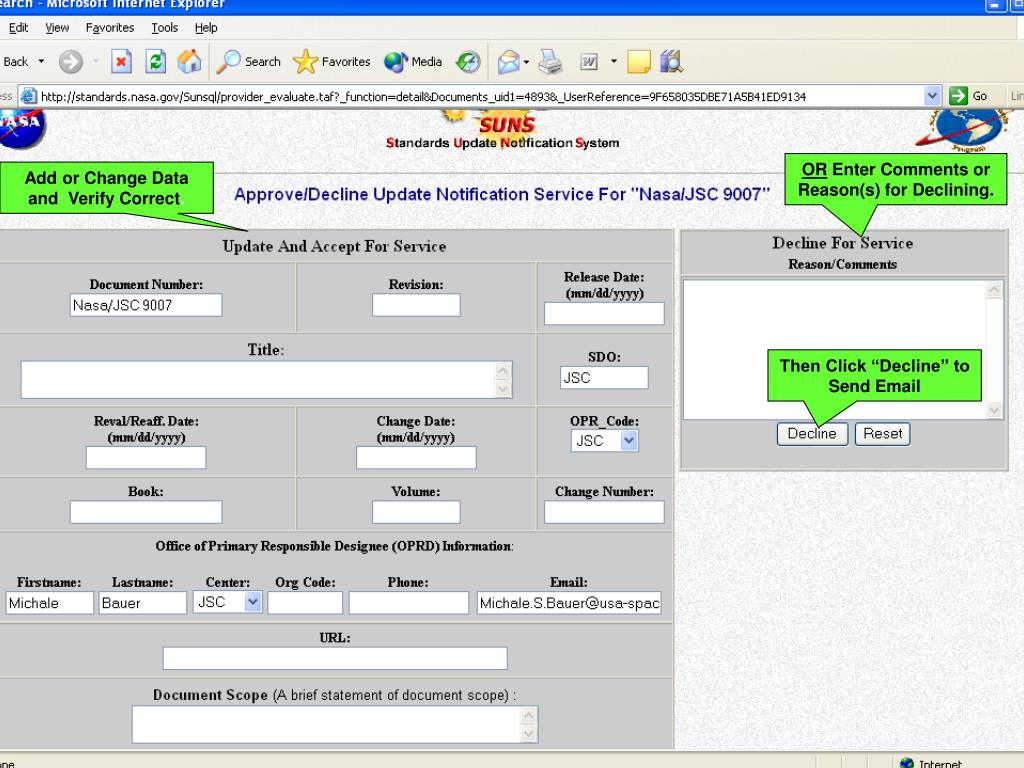Click into the Phone field
The image size is (1024, 768).
[x=409, y=602]
